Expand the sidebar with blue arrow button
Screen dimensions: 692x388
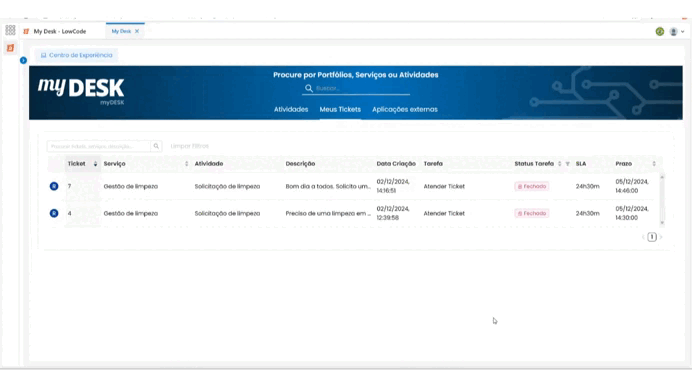pos(23,60)
